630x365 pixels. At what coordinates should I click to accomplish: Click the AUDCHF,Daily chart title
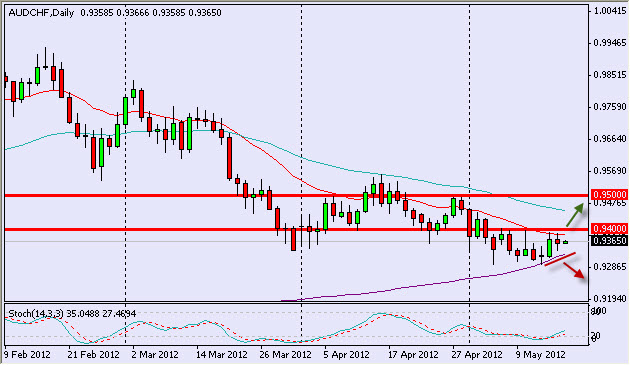pyautogui.click(x=41, y=13)
